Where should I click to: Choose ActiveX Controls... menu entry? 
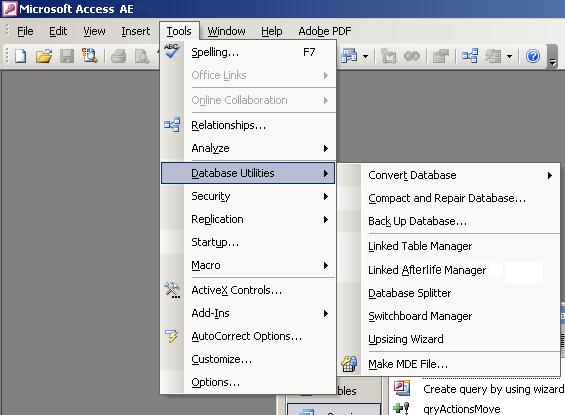click(248, 290)
